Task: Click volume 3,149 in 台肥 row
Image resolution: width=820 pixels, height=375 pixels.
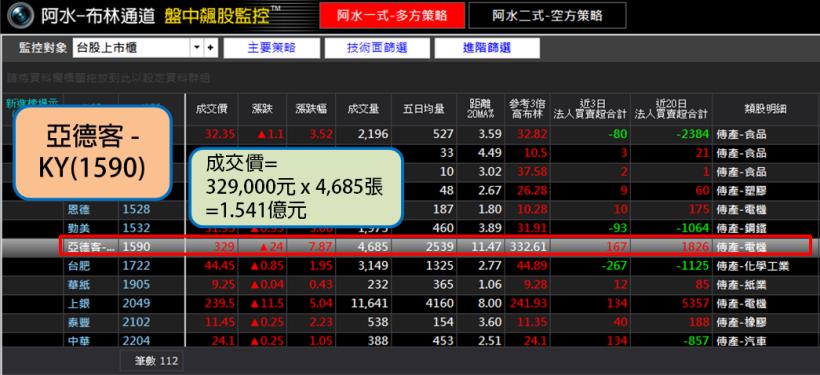Action: coord(372,266)
